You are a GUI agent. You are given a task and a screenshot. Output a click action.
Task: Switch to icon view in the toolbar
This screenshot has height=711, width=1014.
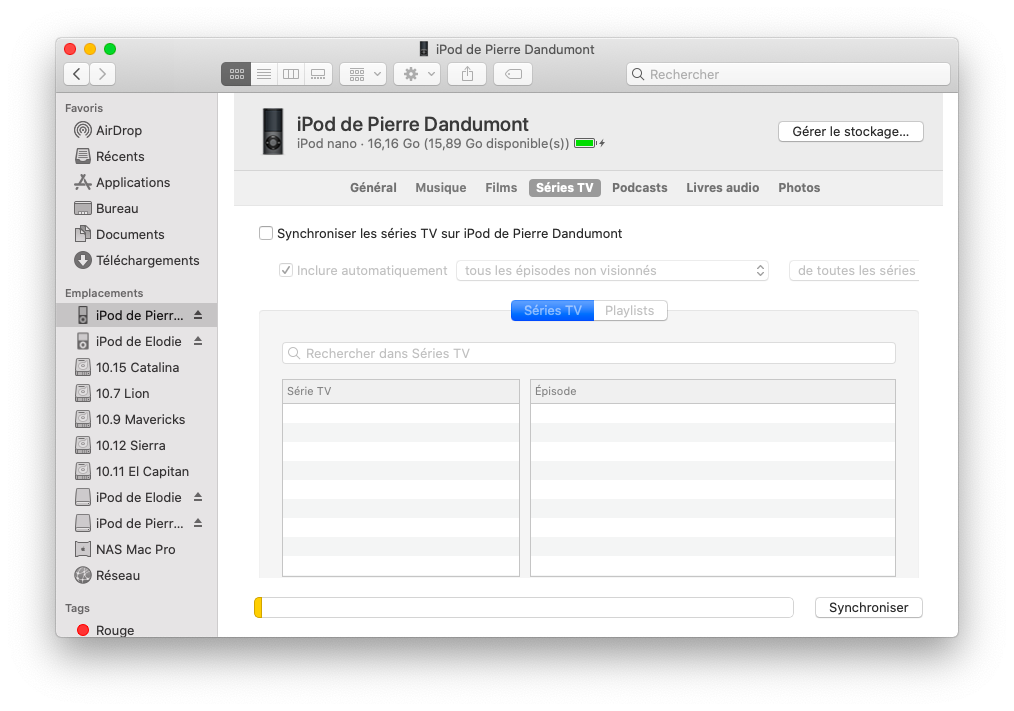pyautogui.click(x=236, y=74)
